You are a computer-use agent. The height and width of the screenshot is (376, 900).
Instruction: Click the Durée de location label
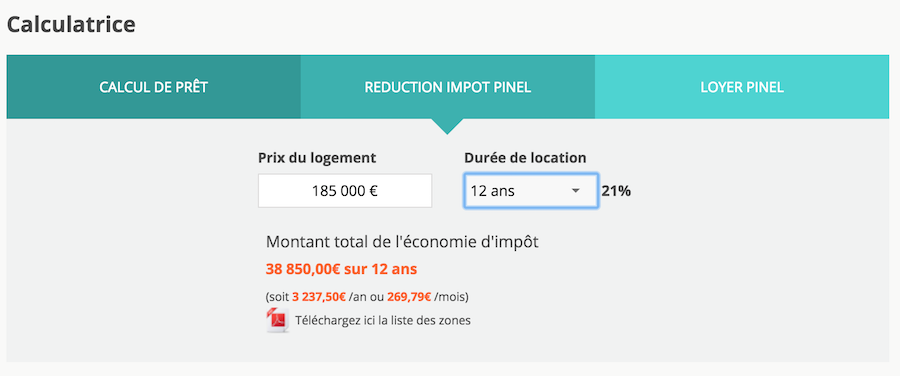525,158
